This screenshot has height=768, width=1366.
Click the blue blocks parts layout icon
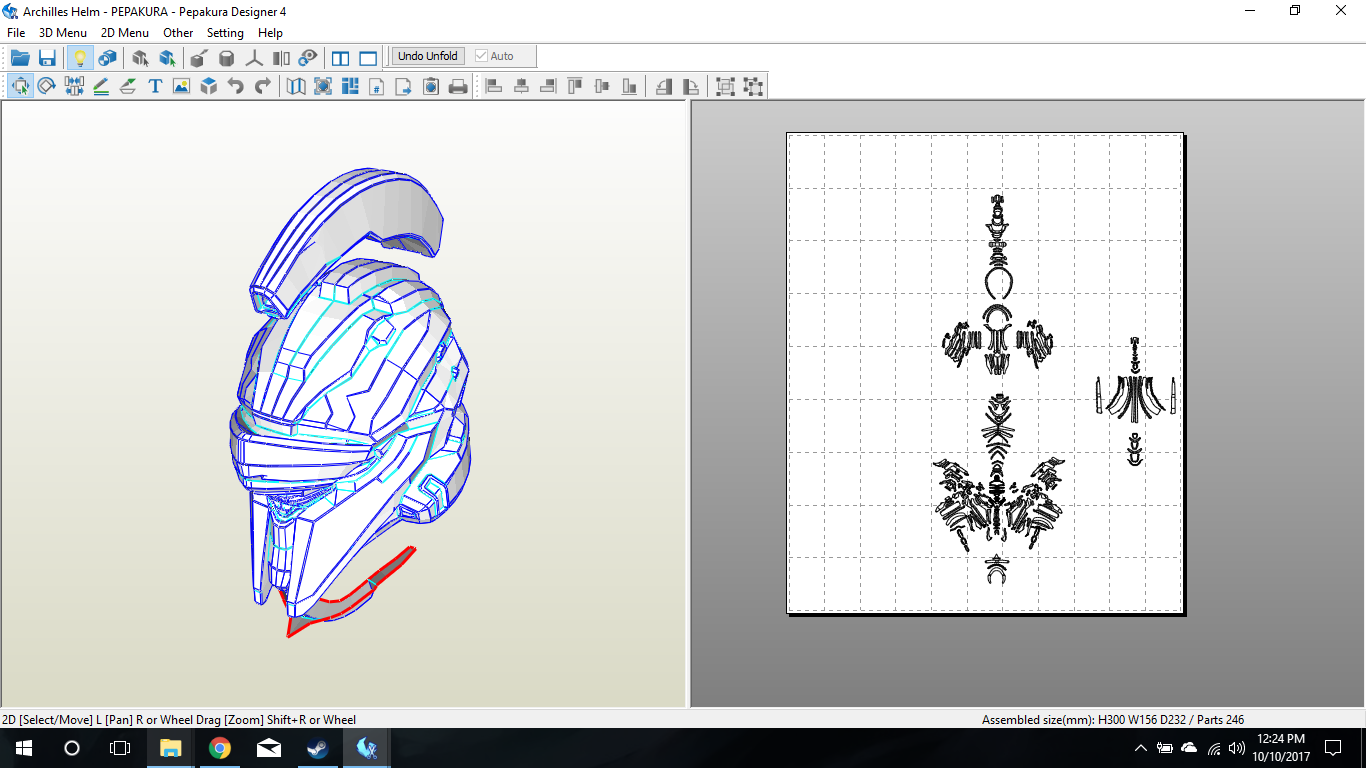[x=350, y=86]
